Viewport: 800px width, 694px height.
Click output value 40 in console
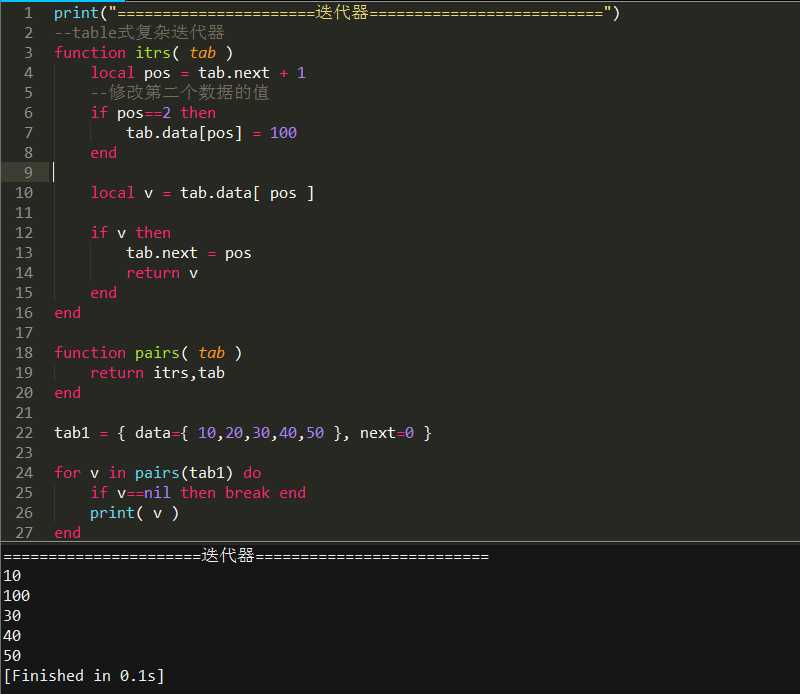[12, 636]
